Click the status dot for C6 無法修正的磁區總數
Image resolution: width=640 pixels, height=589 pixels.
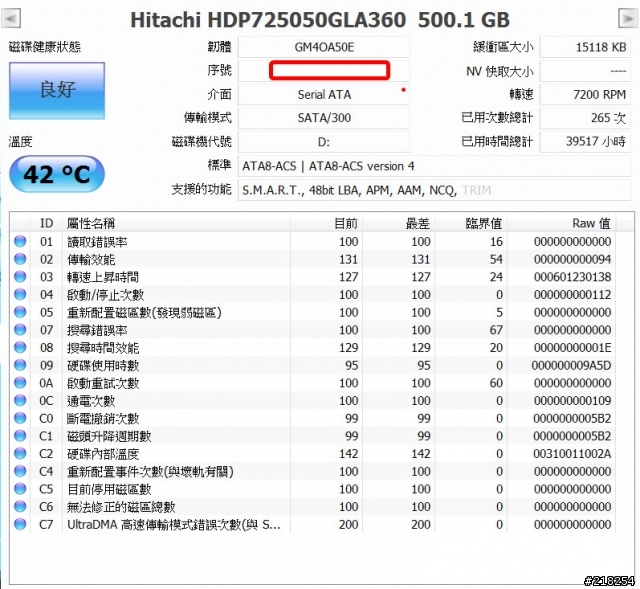20,506
